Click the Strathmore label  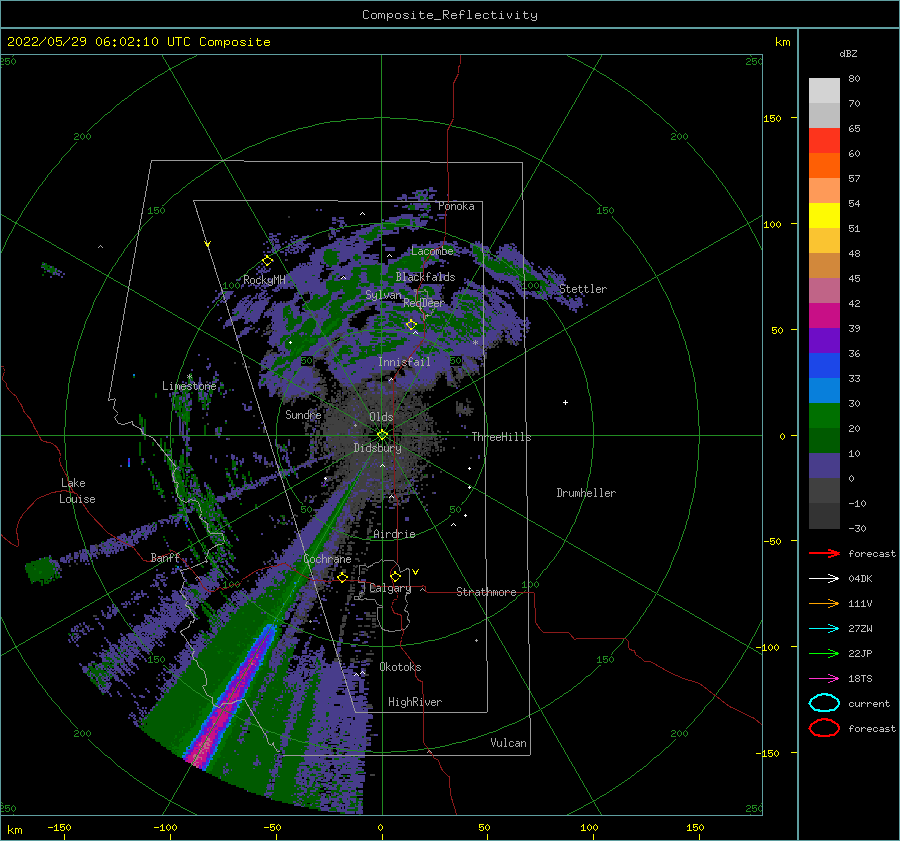[486, 592]
